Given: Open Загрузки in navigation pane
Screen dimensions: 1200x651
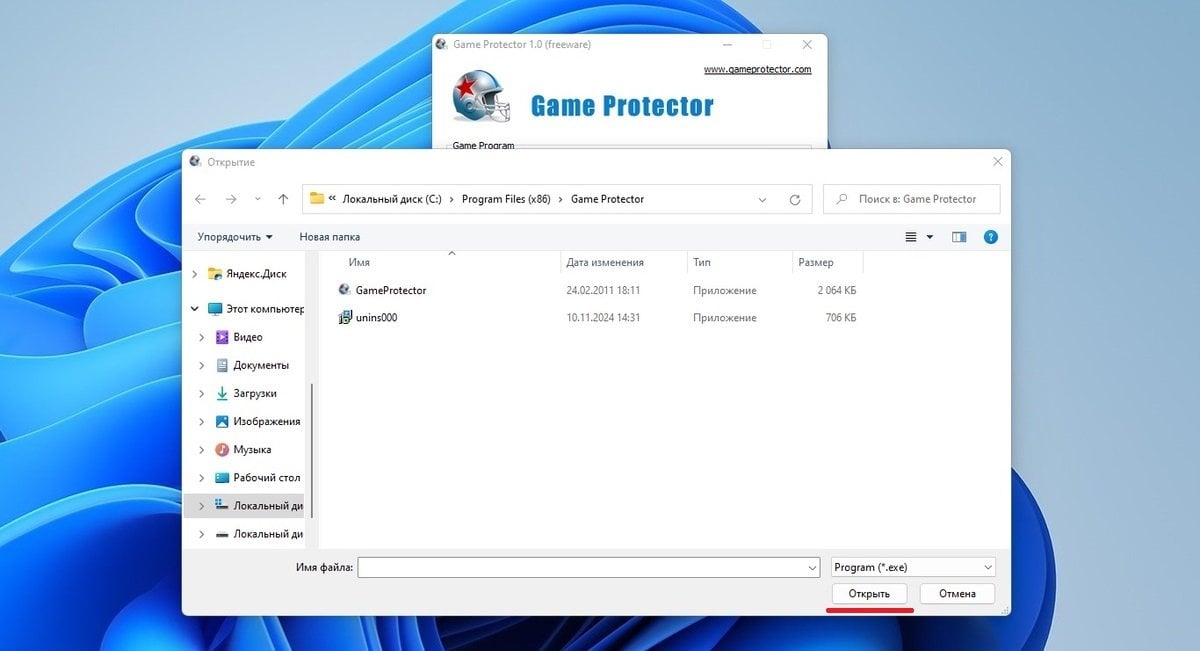Looking at the screenshot, I should coord(255,393).
